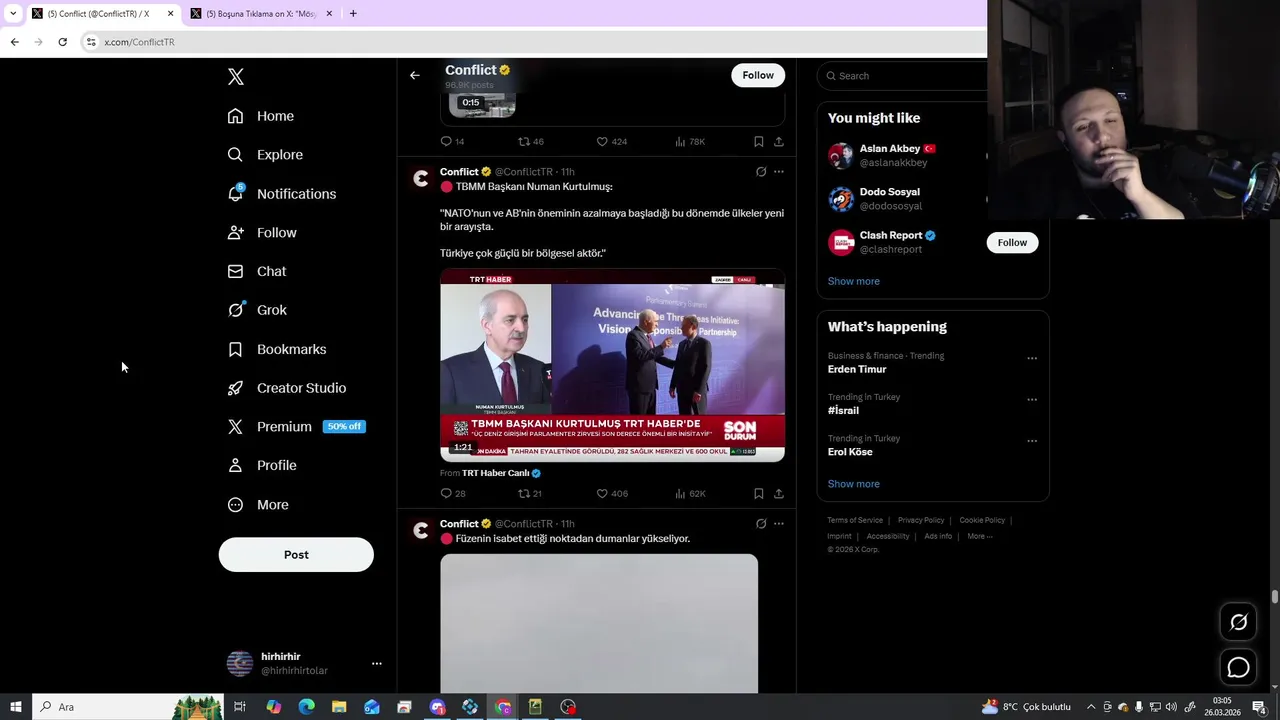
Task: Open more options for Erden Timur trend
Action: tap(1032, 358)
